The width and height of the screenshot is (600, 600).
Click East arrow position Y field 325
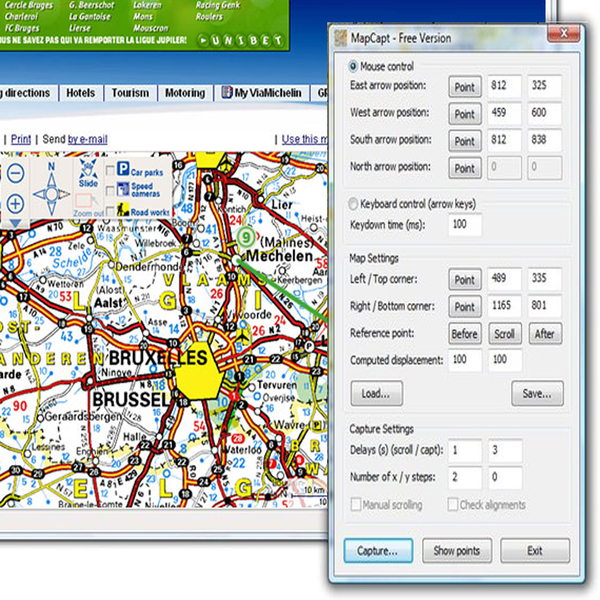(x=545, y=86)
